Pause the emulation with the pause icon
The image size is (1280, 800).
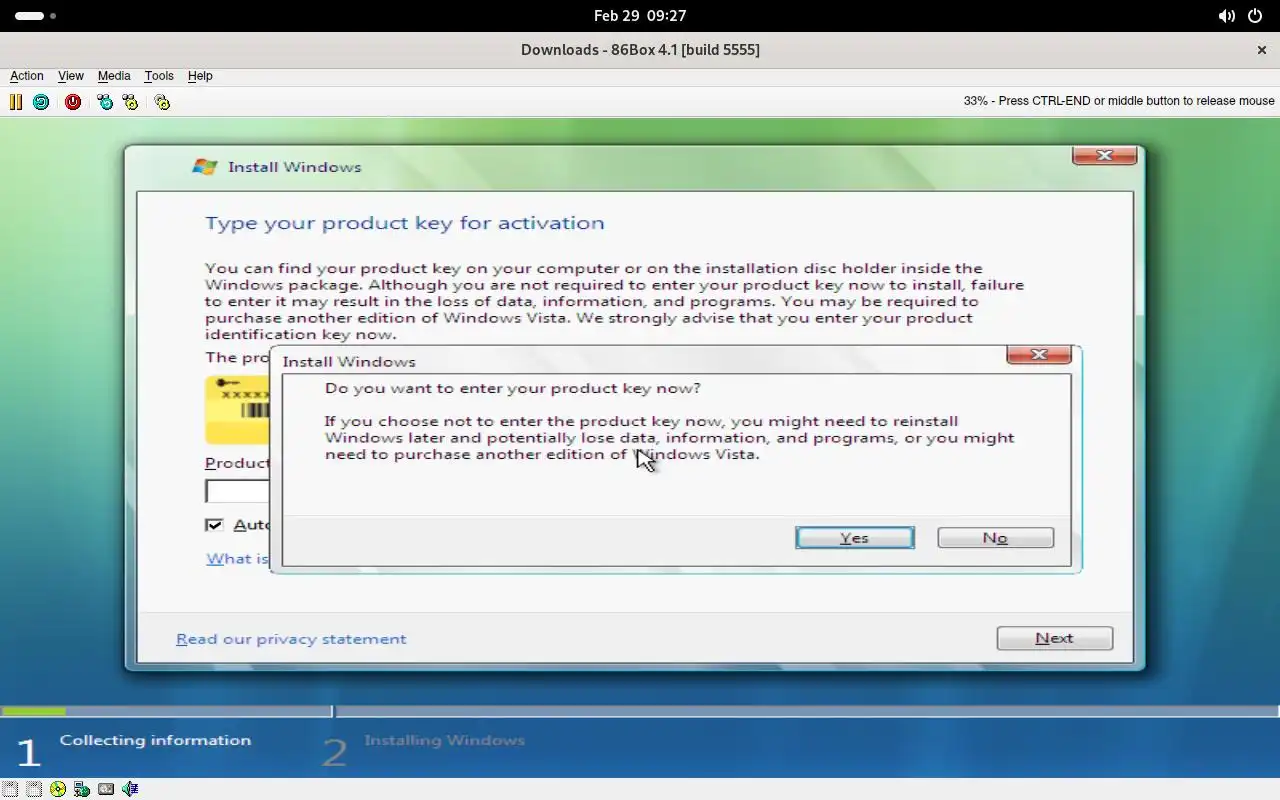pos(16,102)
